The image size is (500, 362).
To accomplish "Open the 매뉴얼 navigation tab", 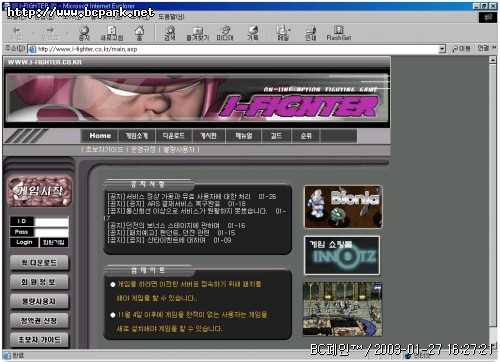I will point(244,136).
